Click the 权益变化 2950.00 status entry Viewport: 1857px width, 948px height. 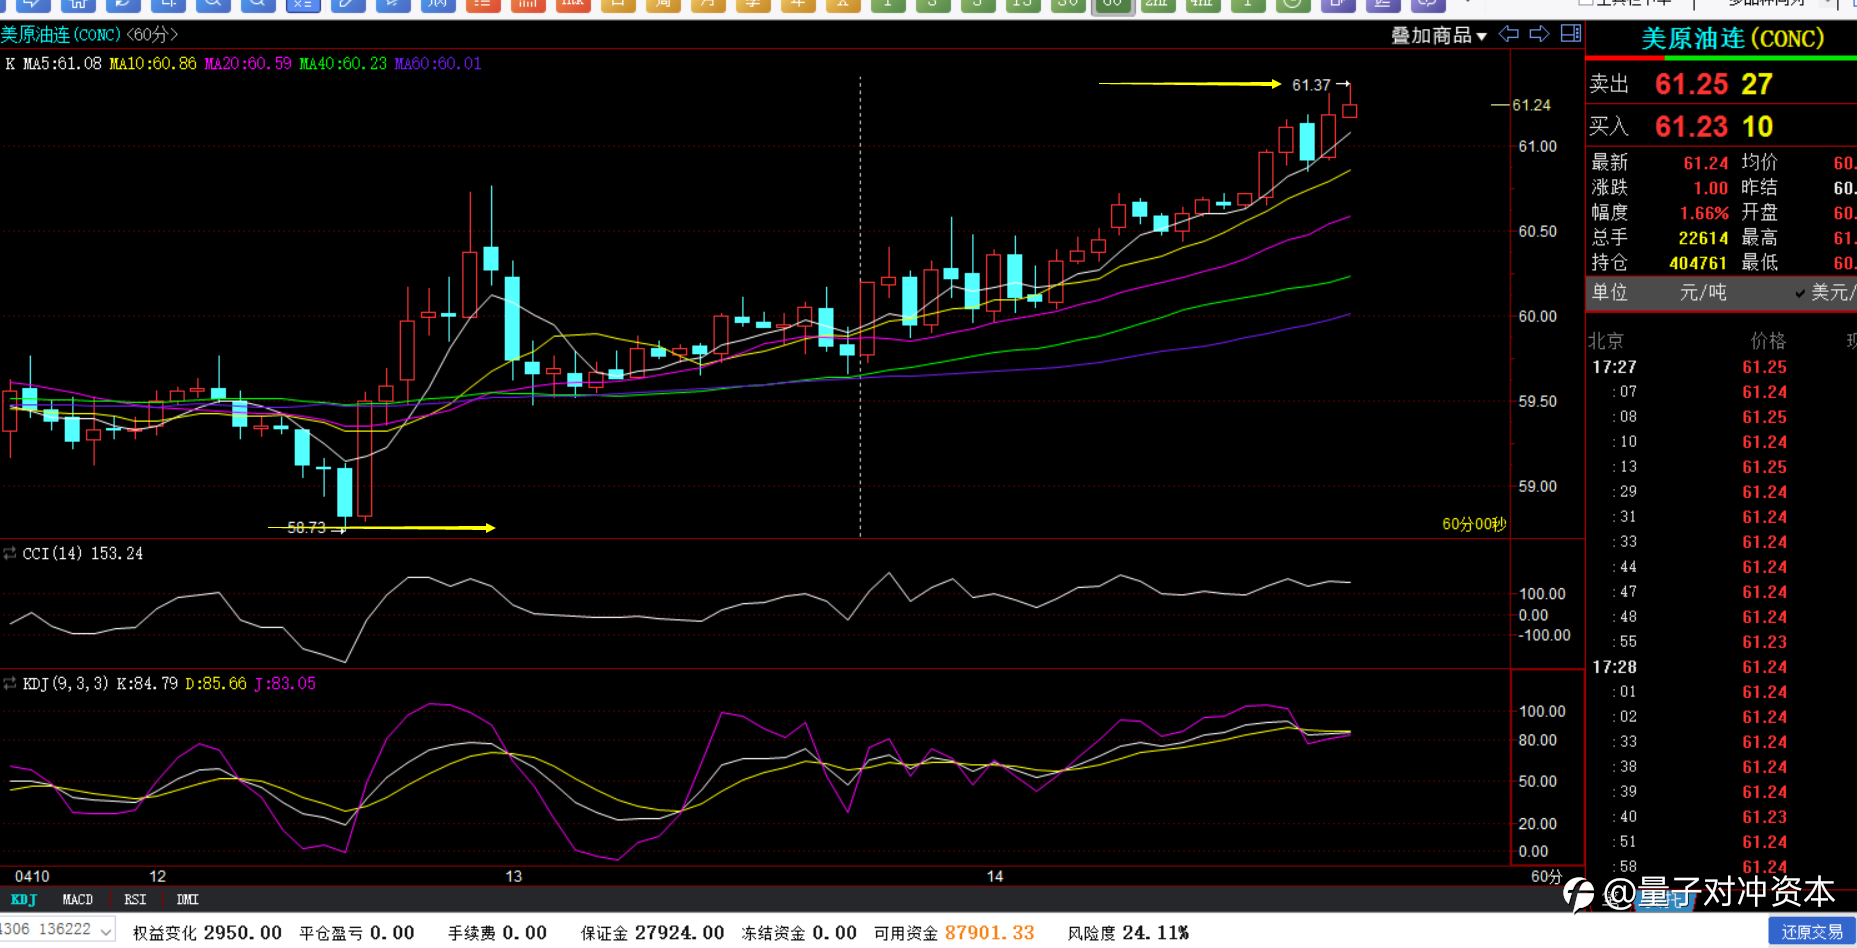coord(207,933)
